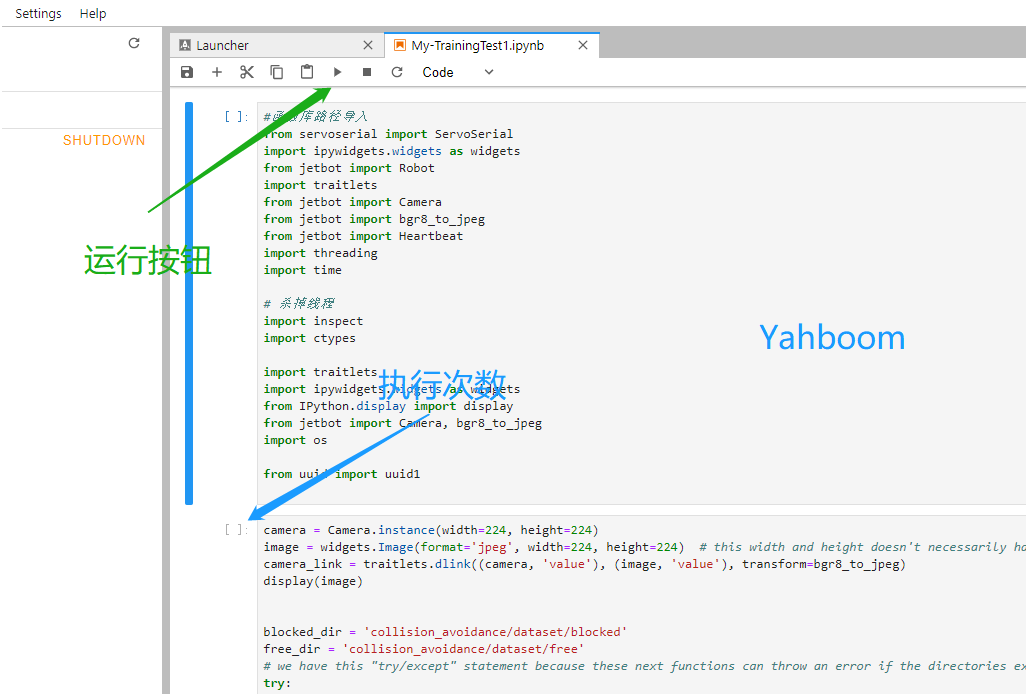Image resolution: width=1028 pixels, height=696 pixels.
Task: Click the 'display(image)' line in second cell
Action: pos(313,581)
